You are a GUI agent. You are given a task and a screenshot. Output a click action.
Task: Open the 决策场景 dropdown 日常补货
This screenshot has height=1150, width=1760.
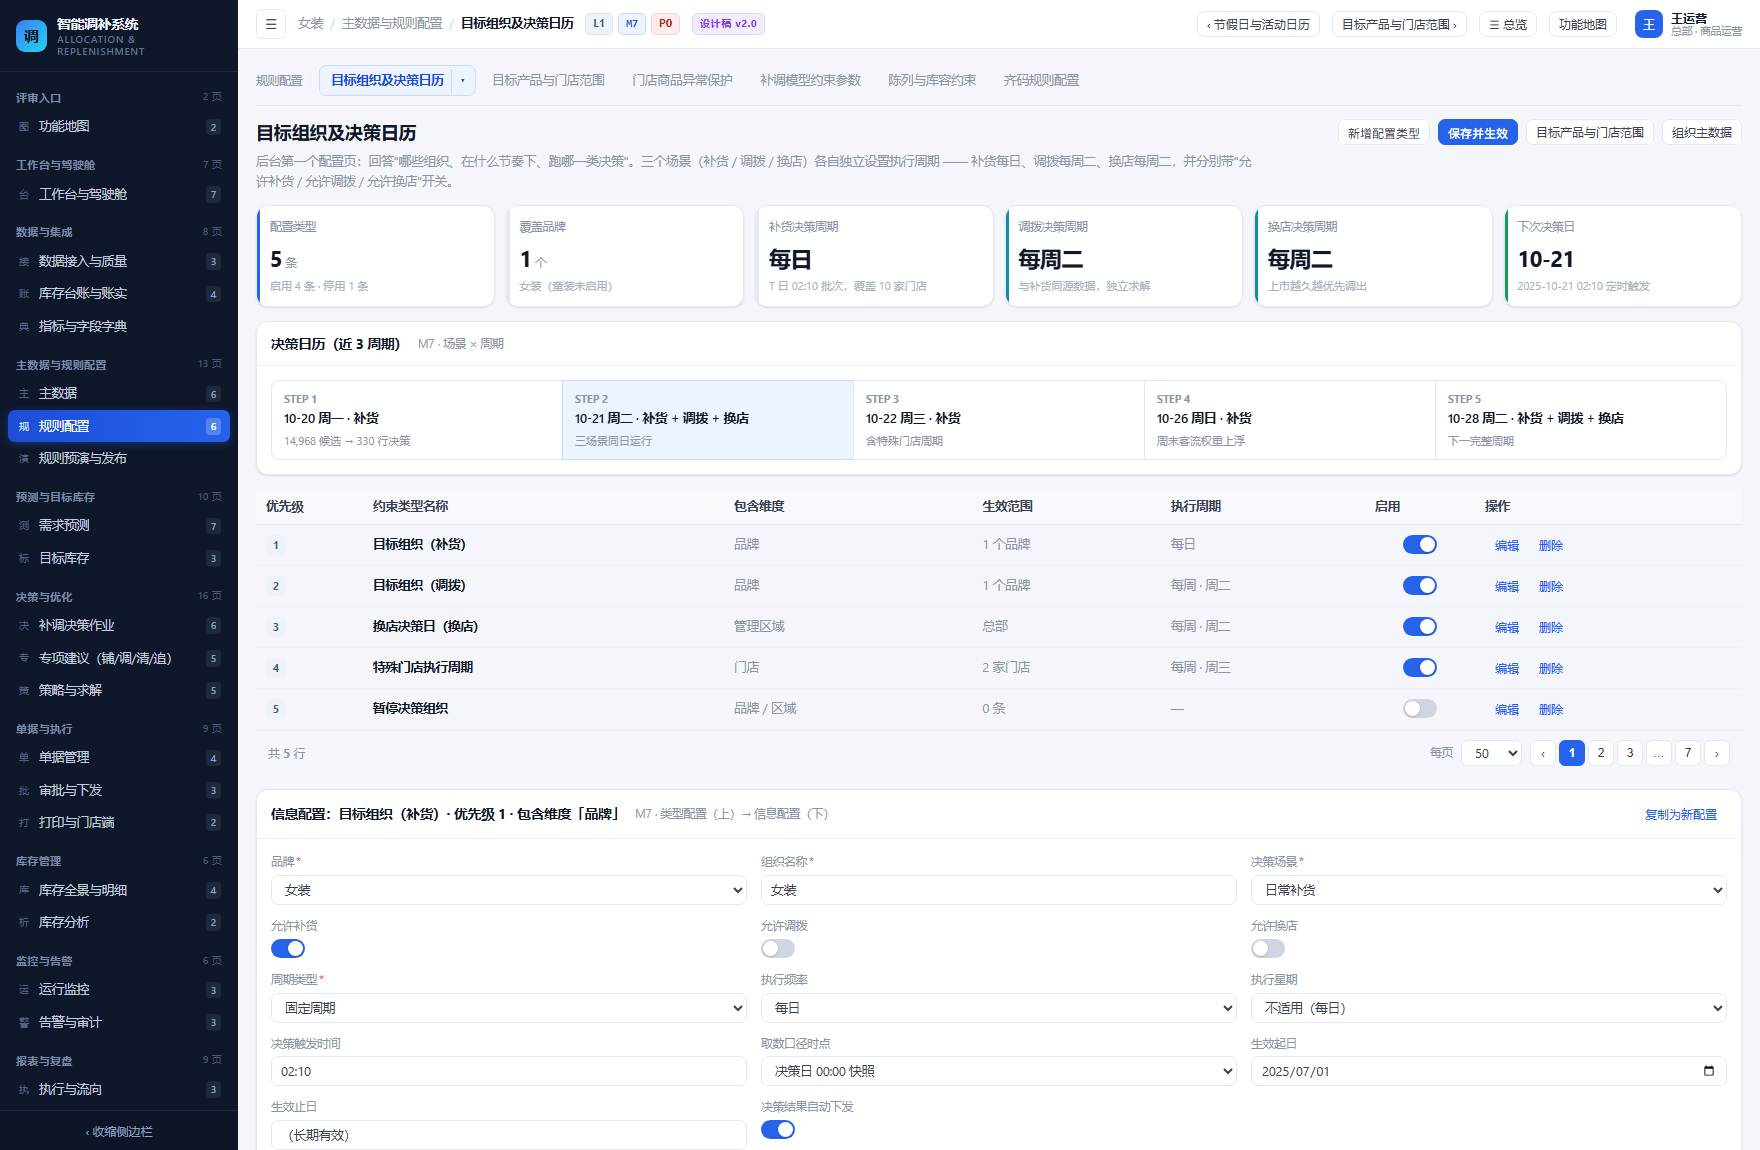[x=1489, y=890]
